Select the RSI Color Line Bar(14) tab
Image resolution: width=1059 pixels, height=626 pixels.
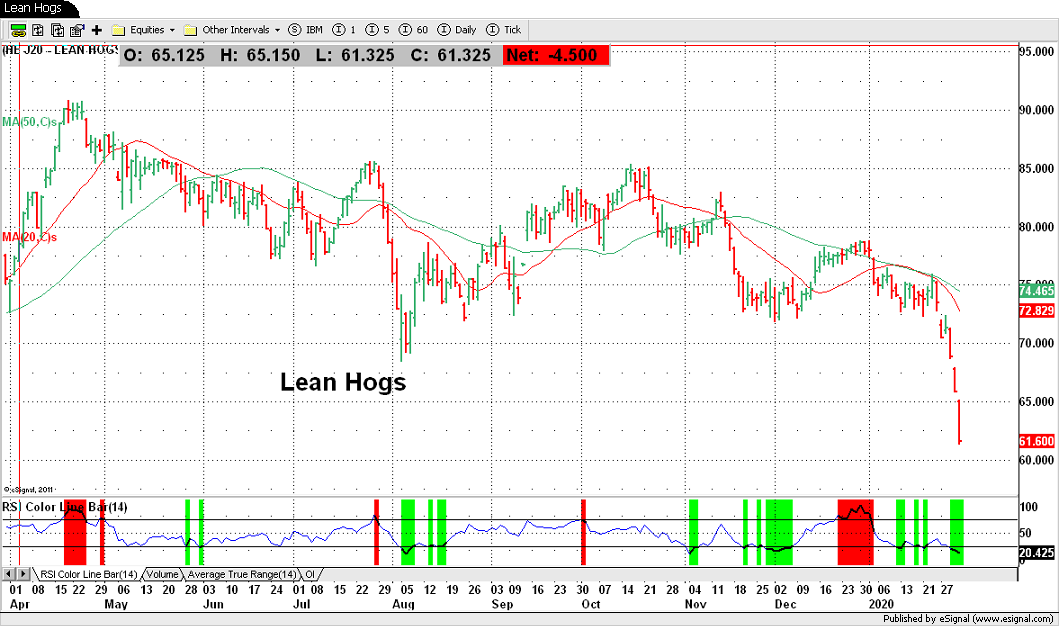[x=88, y=574]
